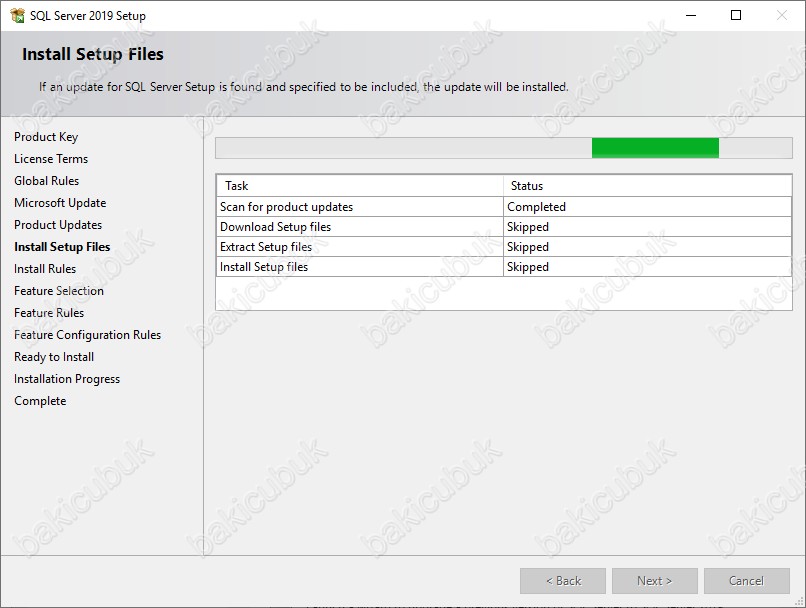Screen dimensions: 806x608
Task: Click the Next button
Action: pos(654,581)
